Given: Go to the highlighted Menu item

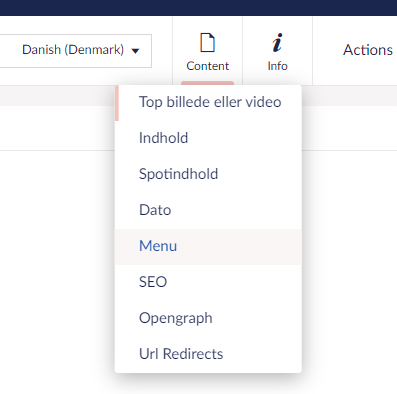Looking at the screenshot, I should [x=208, y=247].
